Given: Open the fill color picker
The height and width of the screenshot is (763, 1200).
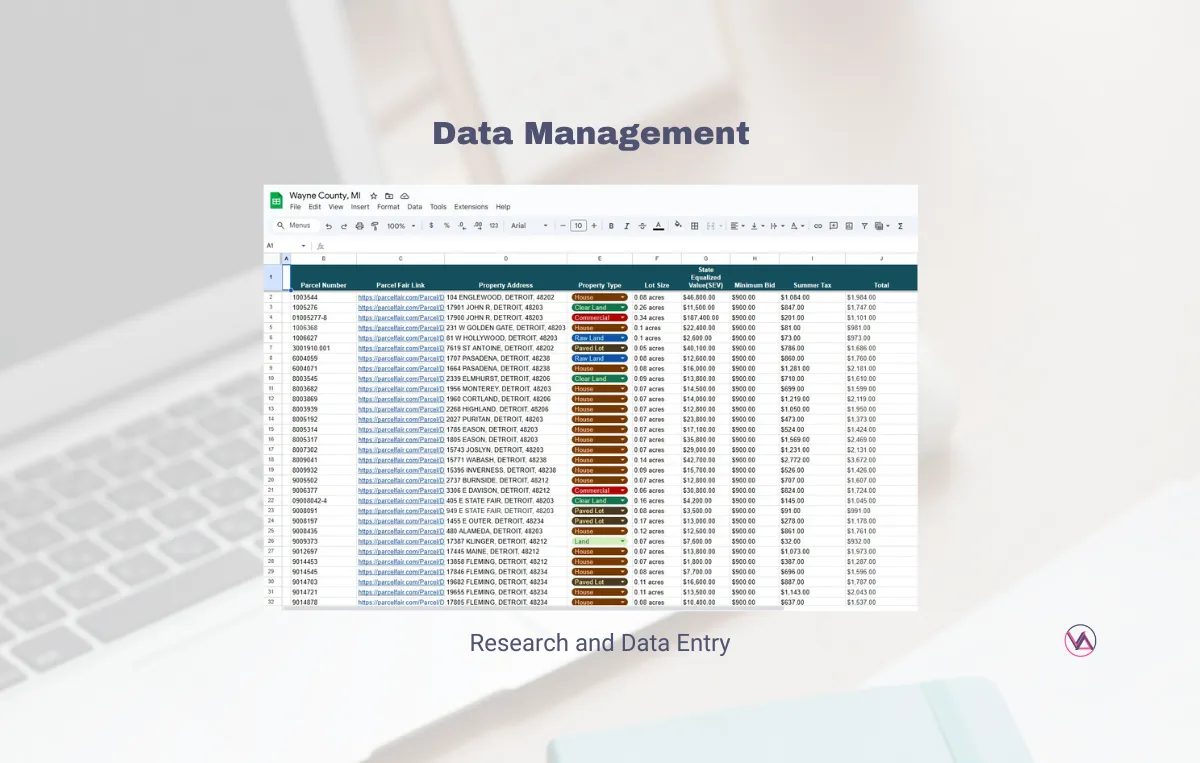Looking at the screenshot, I should click(678, 225).
